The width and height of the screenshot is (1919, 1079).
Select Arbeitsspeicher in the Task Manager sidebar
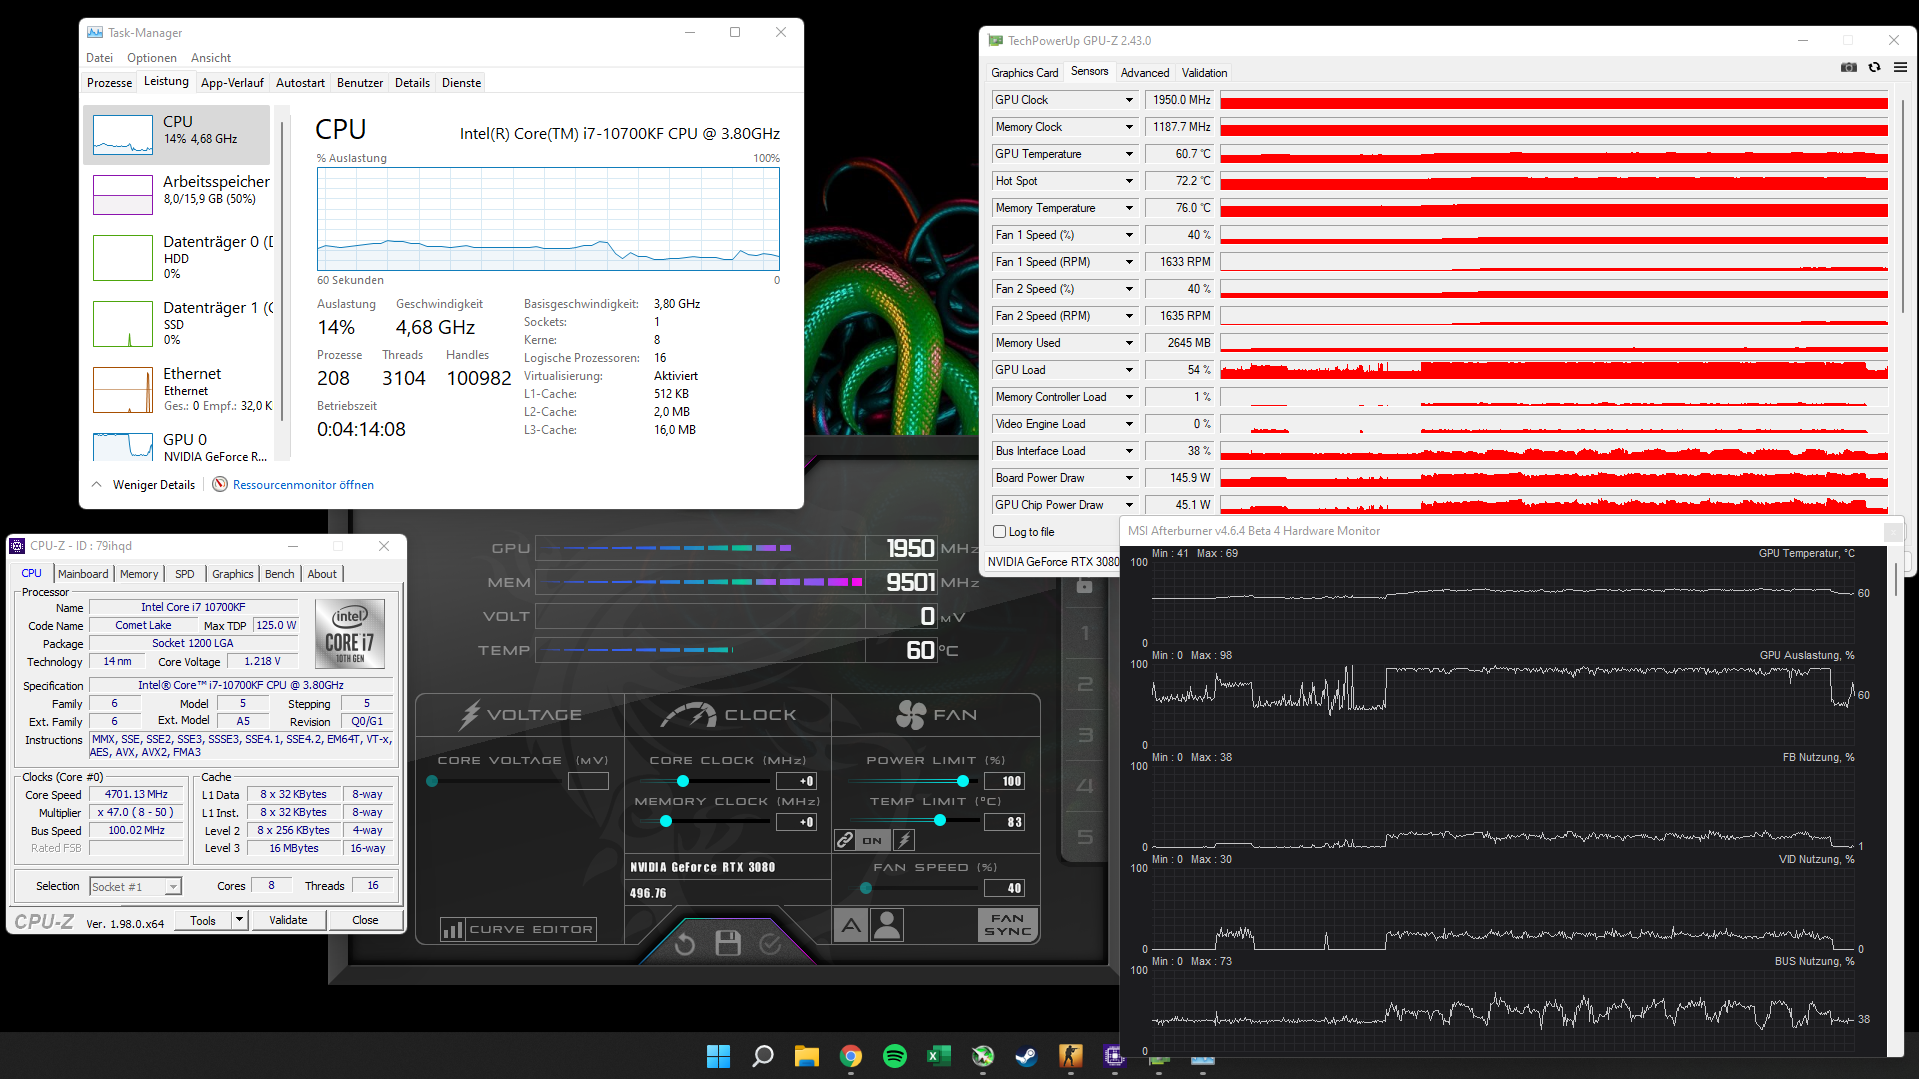[x=177, y=195]
